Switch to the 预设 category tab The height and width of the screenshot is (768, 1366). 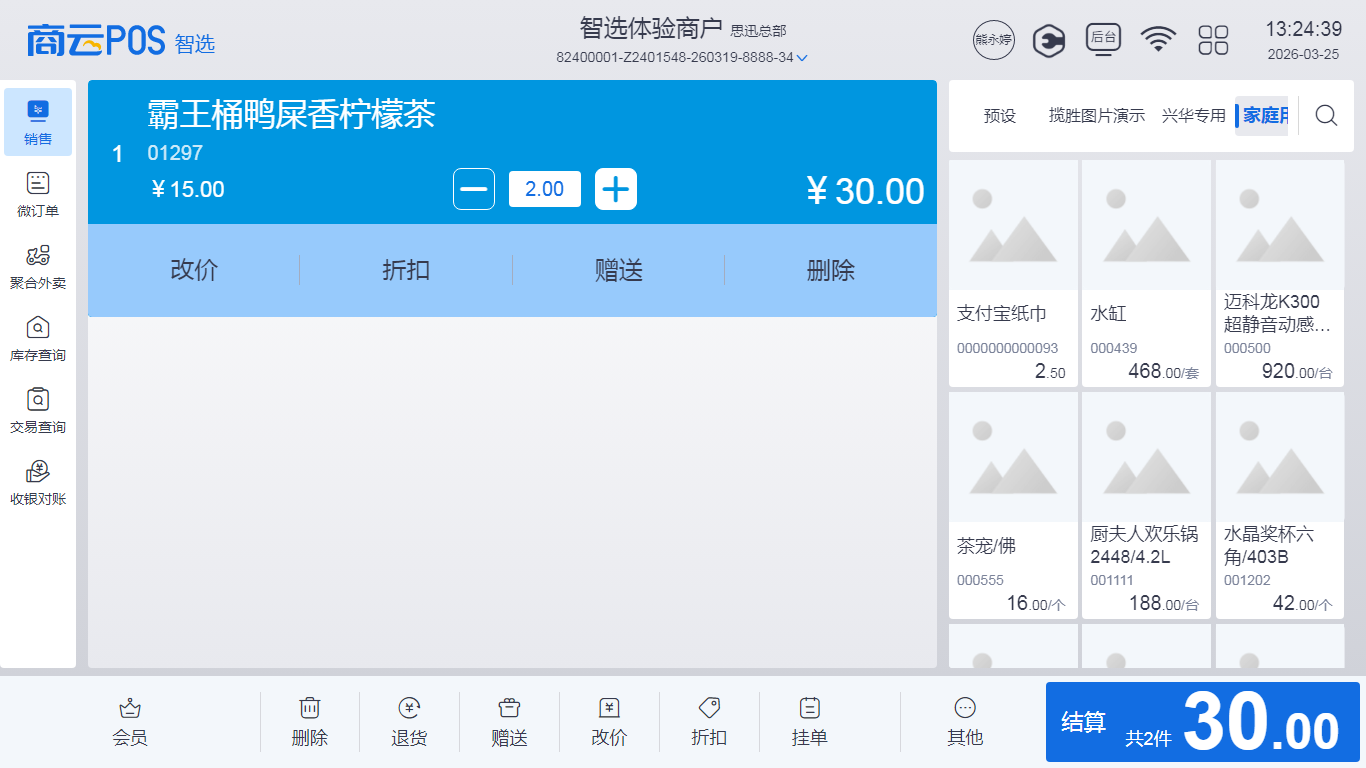coord(999,116)
